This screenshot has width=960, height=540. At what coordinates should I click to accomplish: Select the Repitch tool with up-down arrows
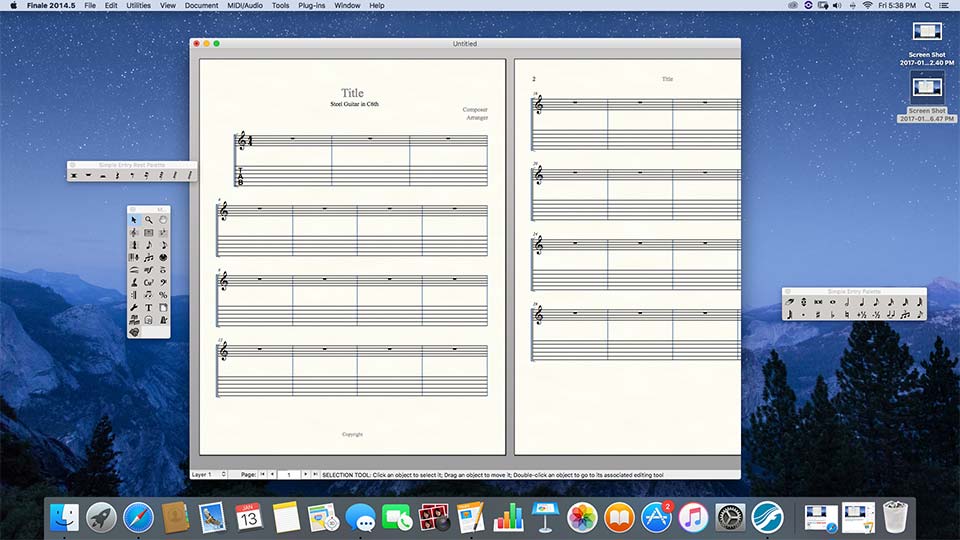[x=803, y=302]
